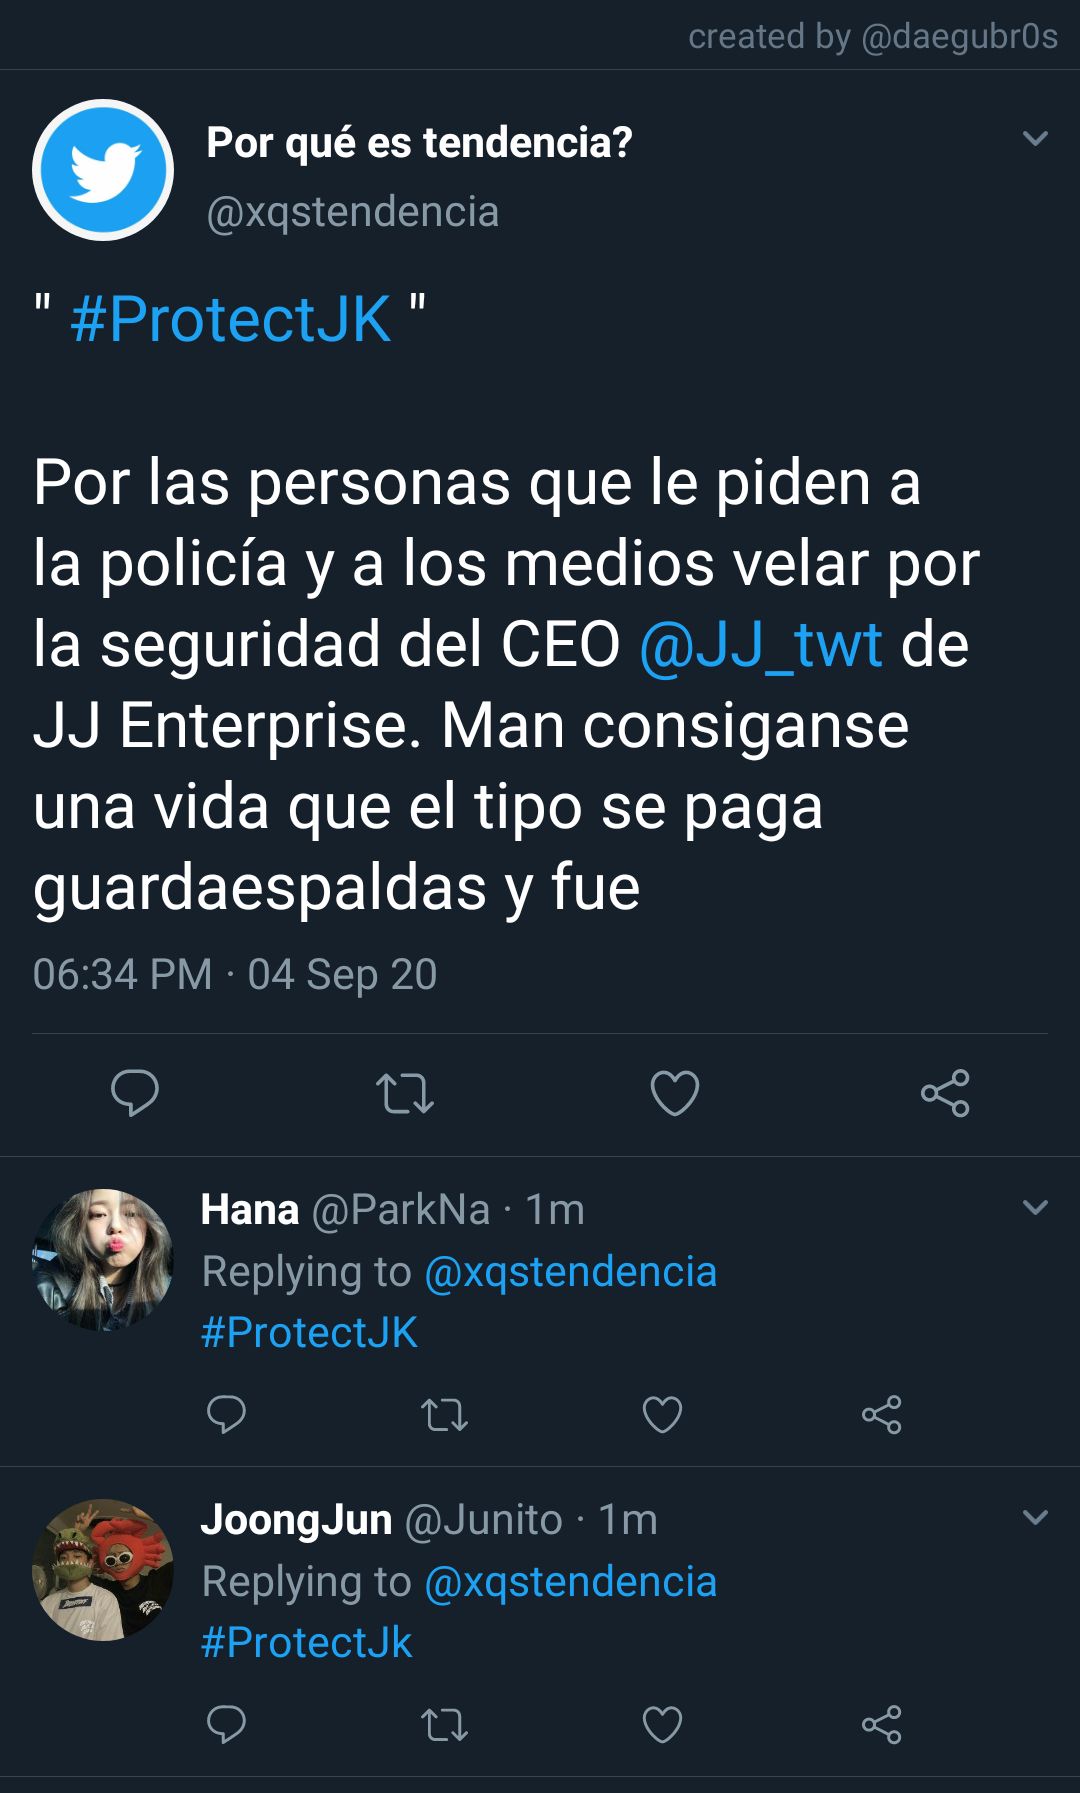Like JoongJun's reply tweet
Viewport: 1080px width, 1793px height.
pyautogui.click(x=662, y=1725)
